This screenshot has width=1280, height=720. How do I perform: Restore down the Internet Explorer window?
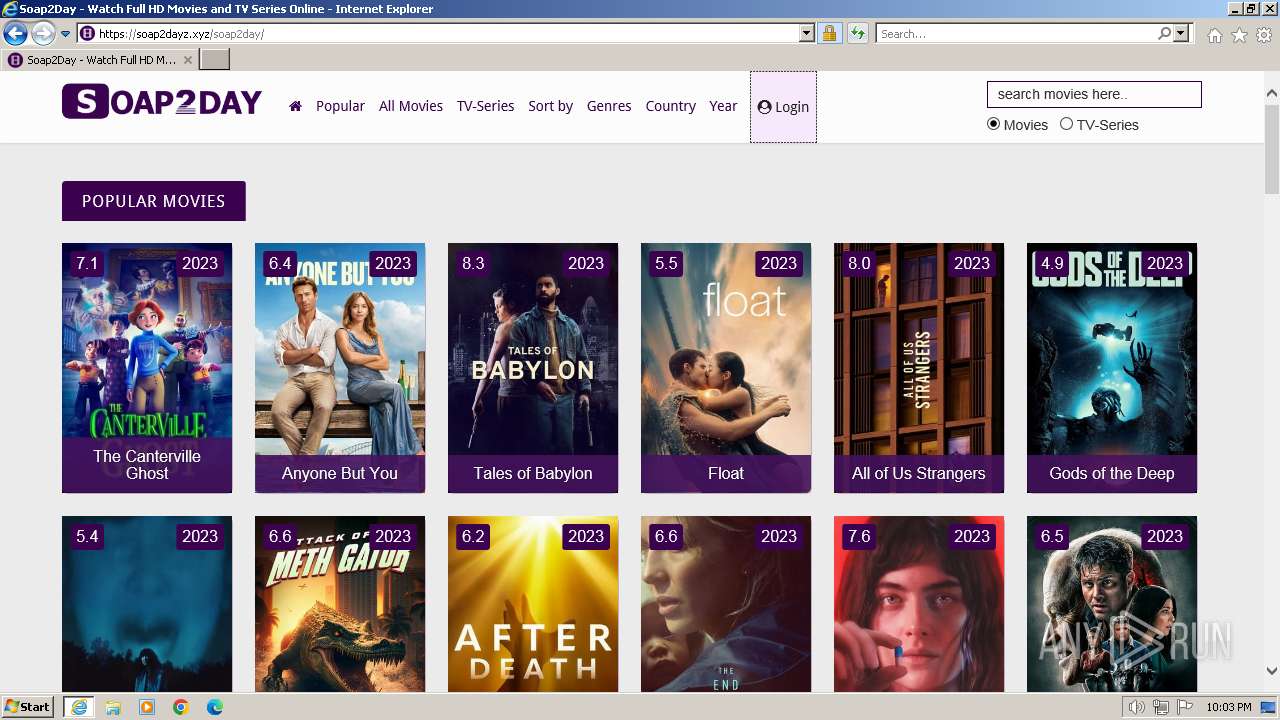click(x=1251, y=9)
